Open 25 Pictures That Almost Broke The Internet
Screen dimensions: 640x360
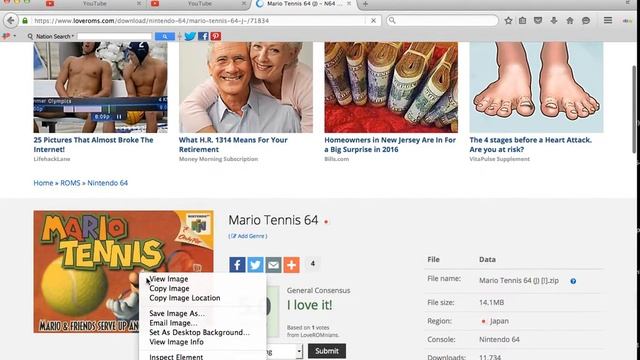[x=93, y=144]
